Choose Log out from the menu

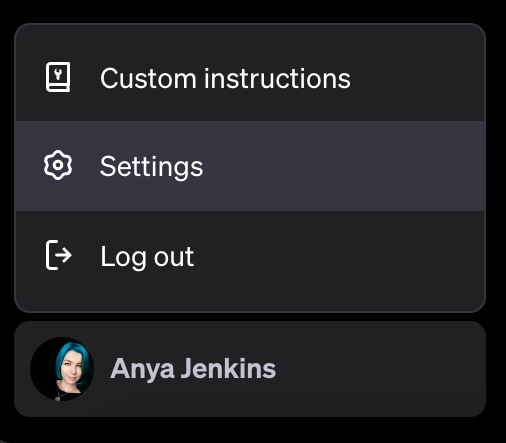coord(250,256)
